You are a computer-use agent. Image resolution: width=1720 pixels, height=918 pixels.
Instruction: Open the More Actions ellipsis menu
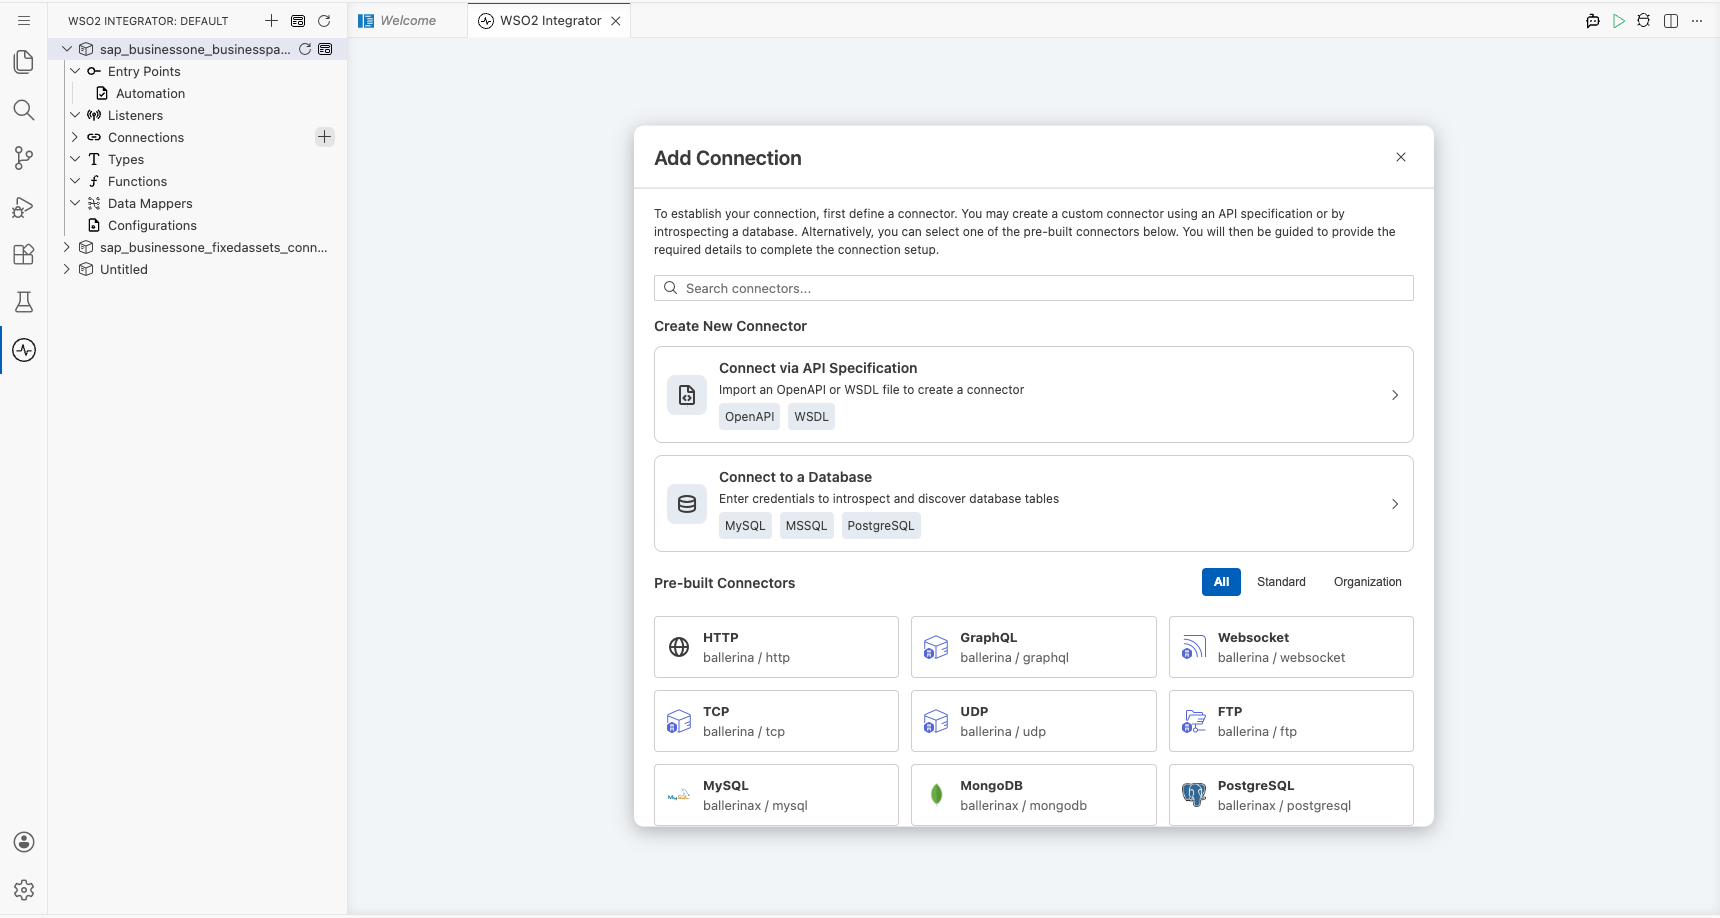(x=1697, y=20)
